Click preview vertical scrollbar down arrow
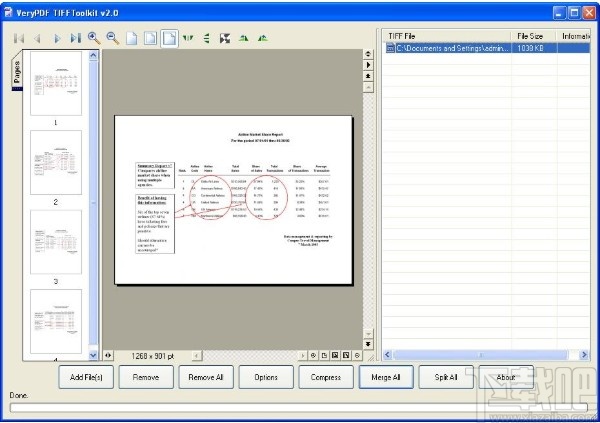This screenshot has height=423, width=600. (x=368, y=333)
